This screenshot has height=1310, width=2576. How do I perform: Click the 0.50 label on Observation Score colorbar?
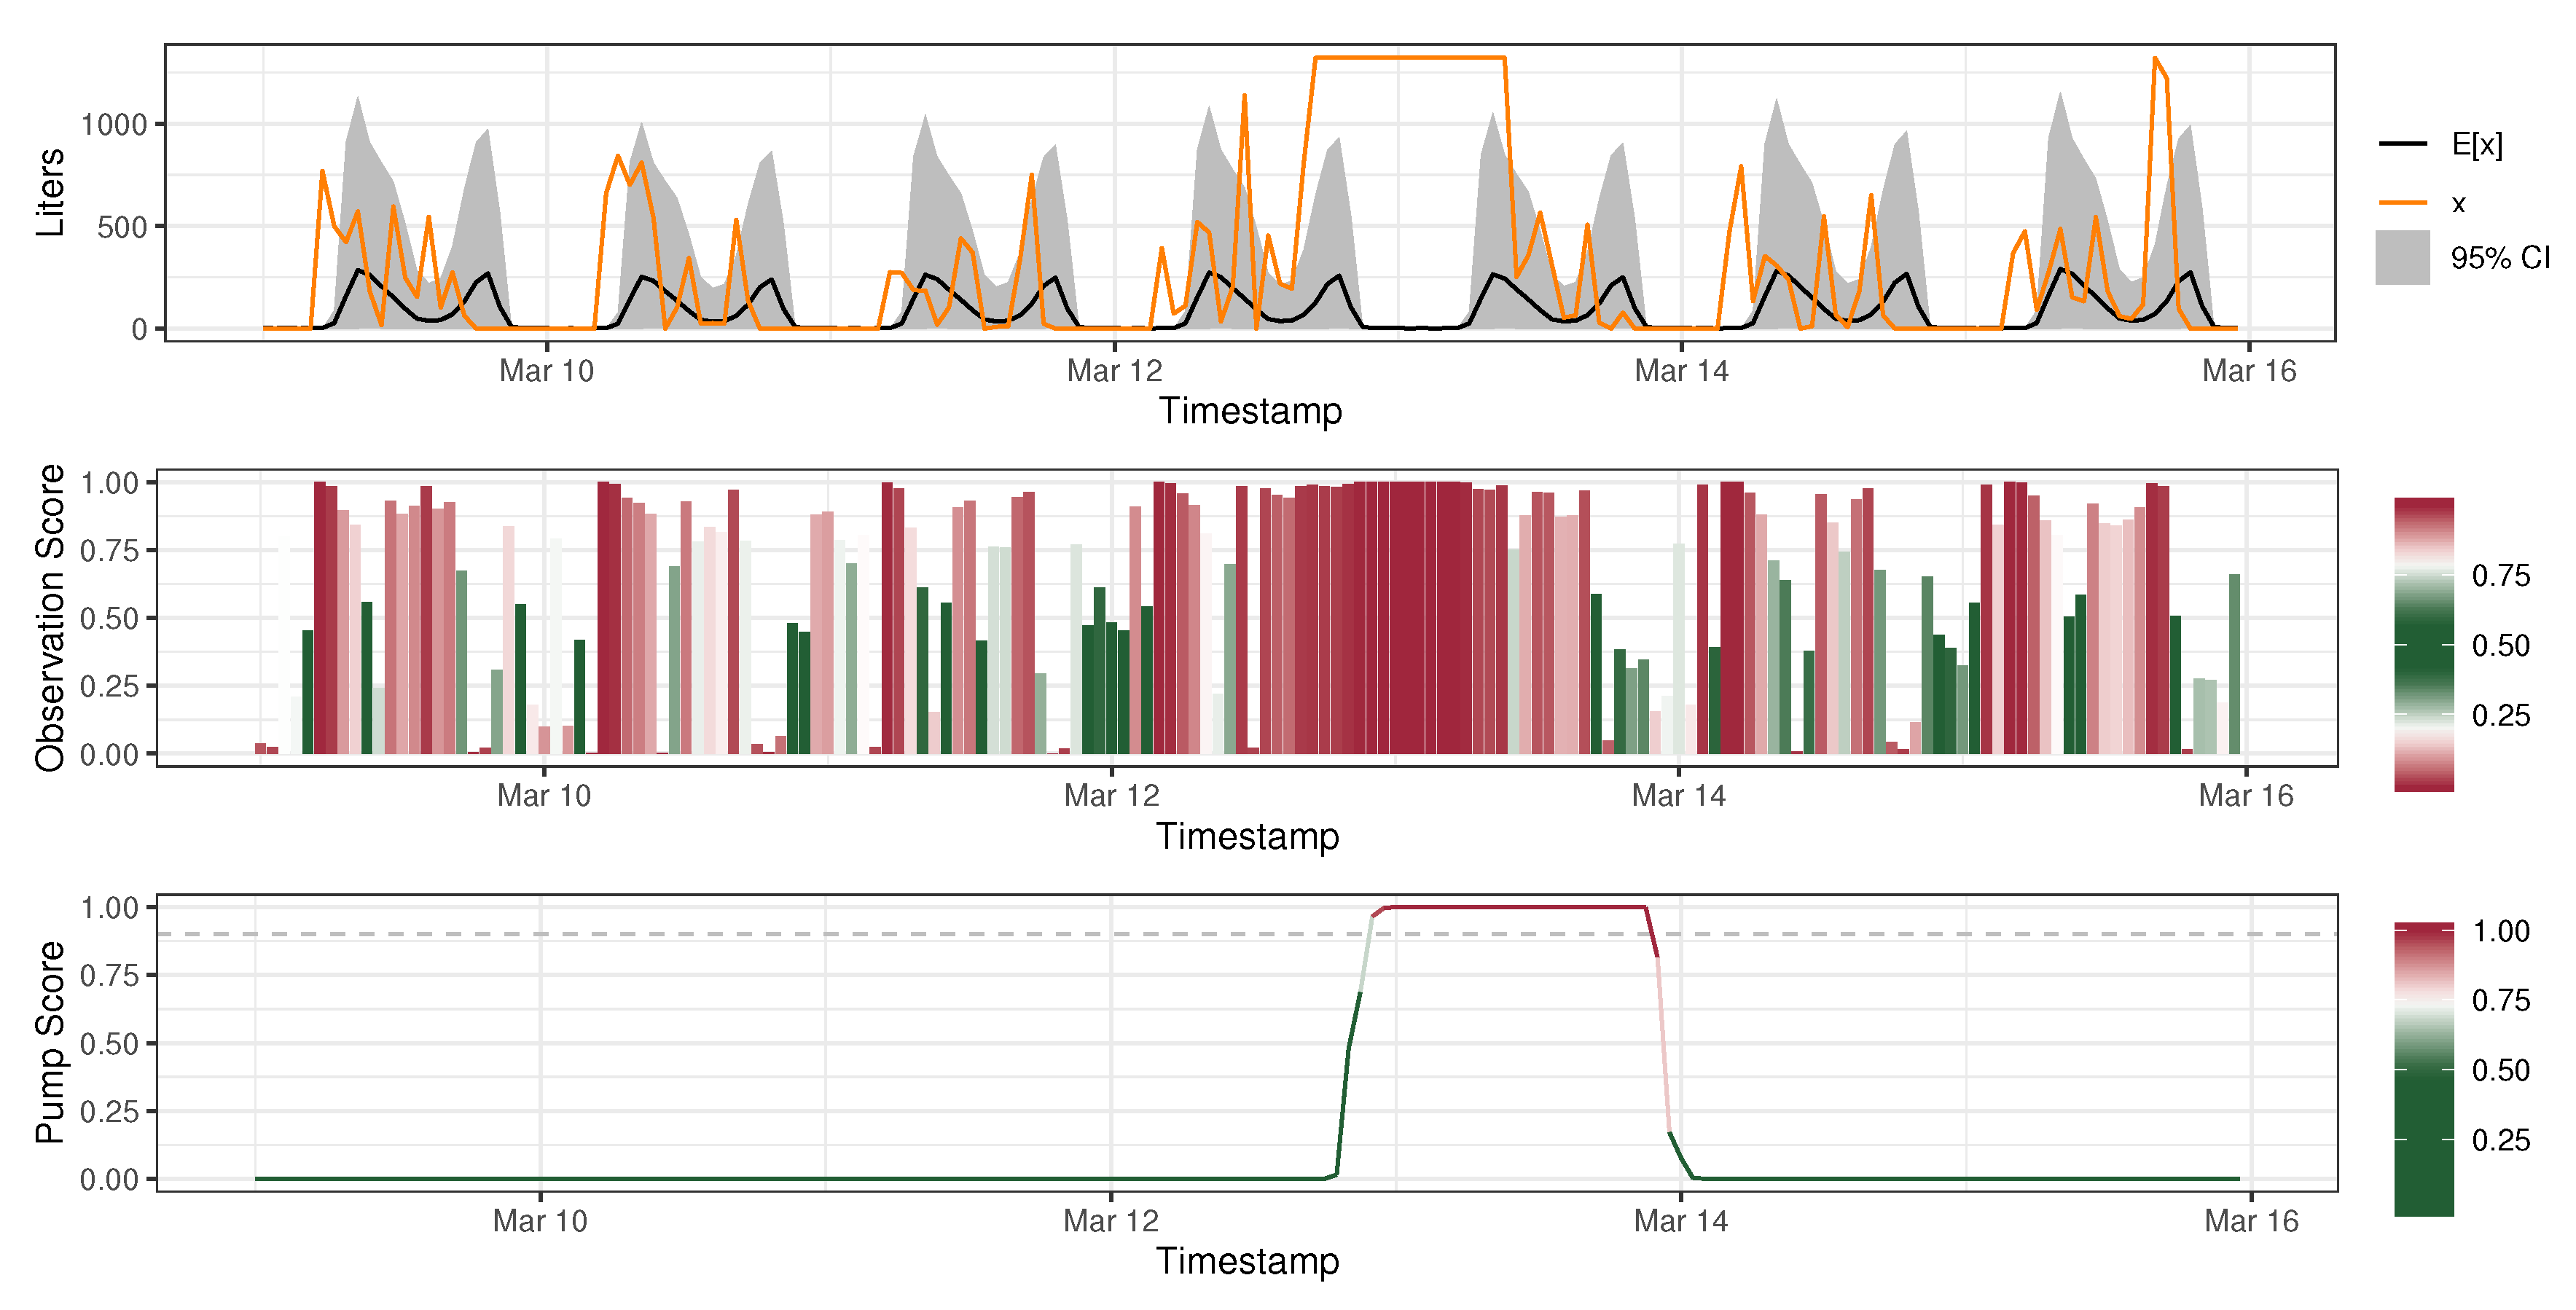(2500, 646)
